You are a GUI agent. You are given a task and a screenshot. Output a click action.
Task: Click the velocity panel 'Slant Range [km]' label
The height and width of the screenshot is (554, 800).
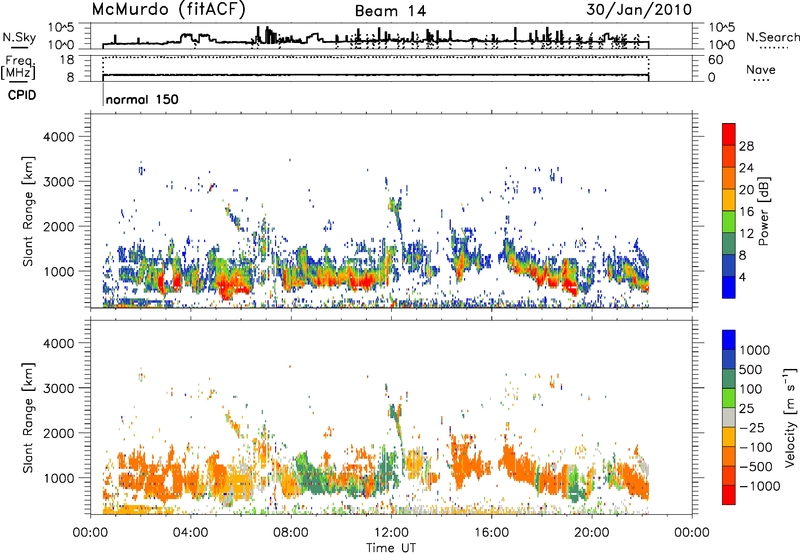[x=28, y=418]
